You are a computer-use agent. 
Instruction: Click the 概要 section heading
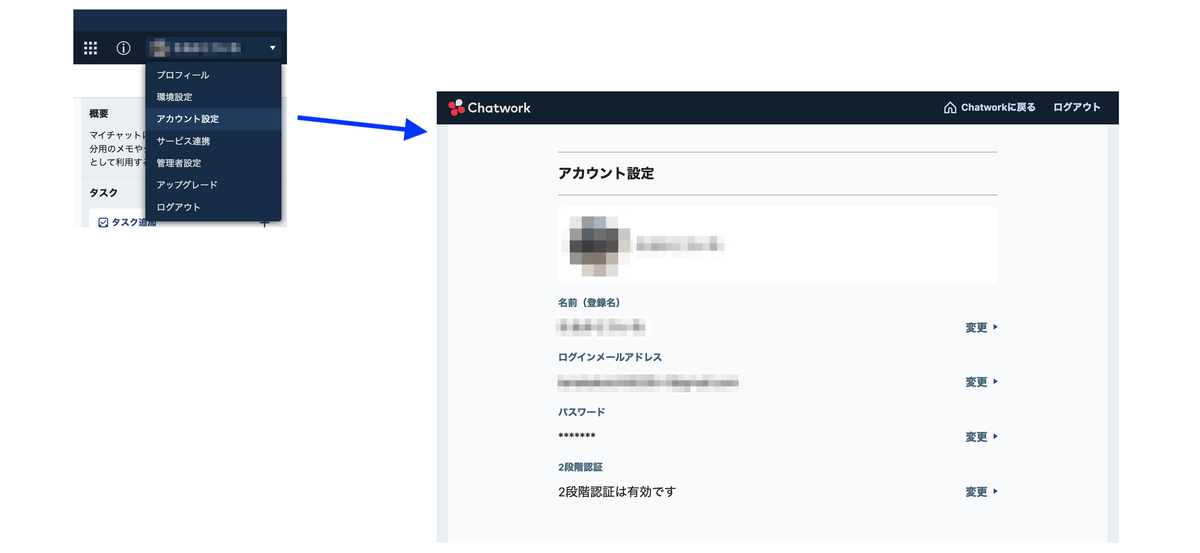[x=99, y=114]
